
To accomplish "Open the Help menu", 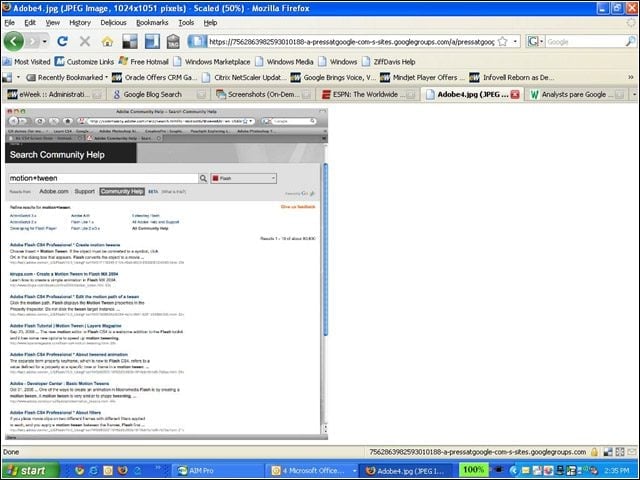I will (210, 22).
